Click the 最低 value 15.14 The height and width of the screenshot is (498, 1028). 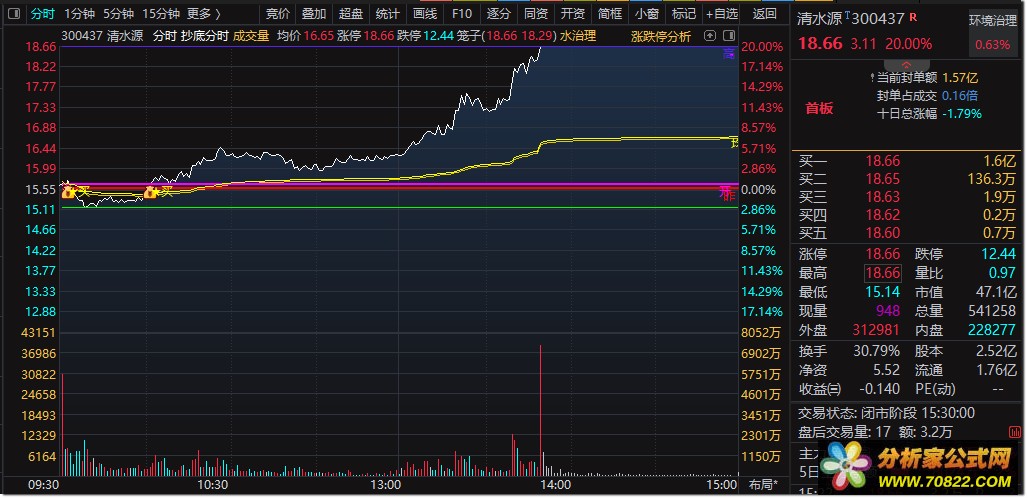[x=882, y=292]
